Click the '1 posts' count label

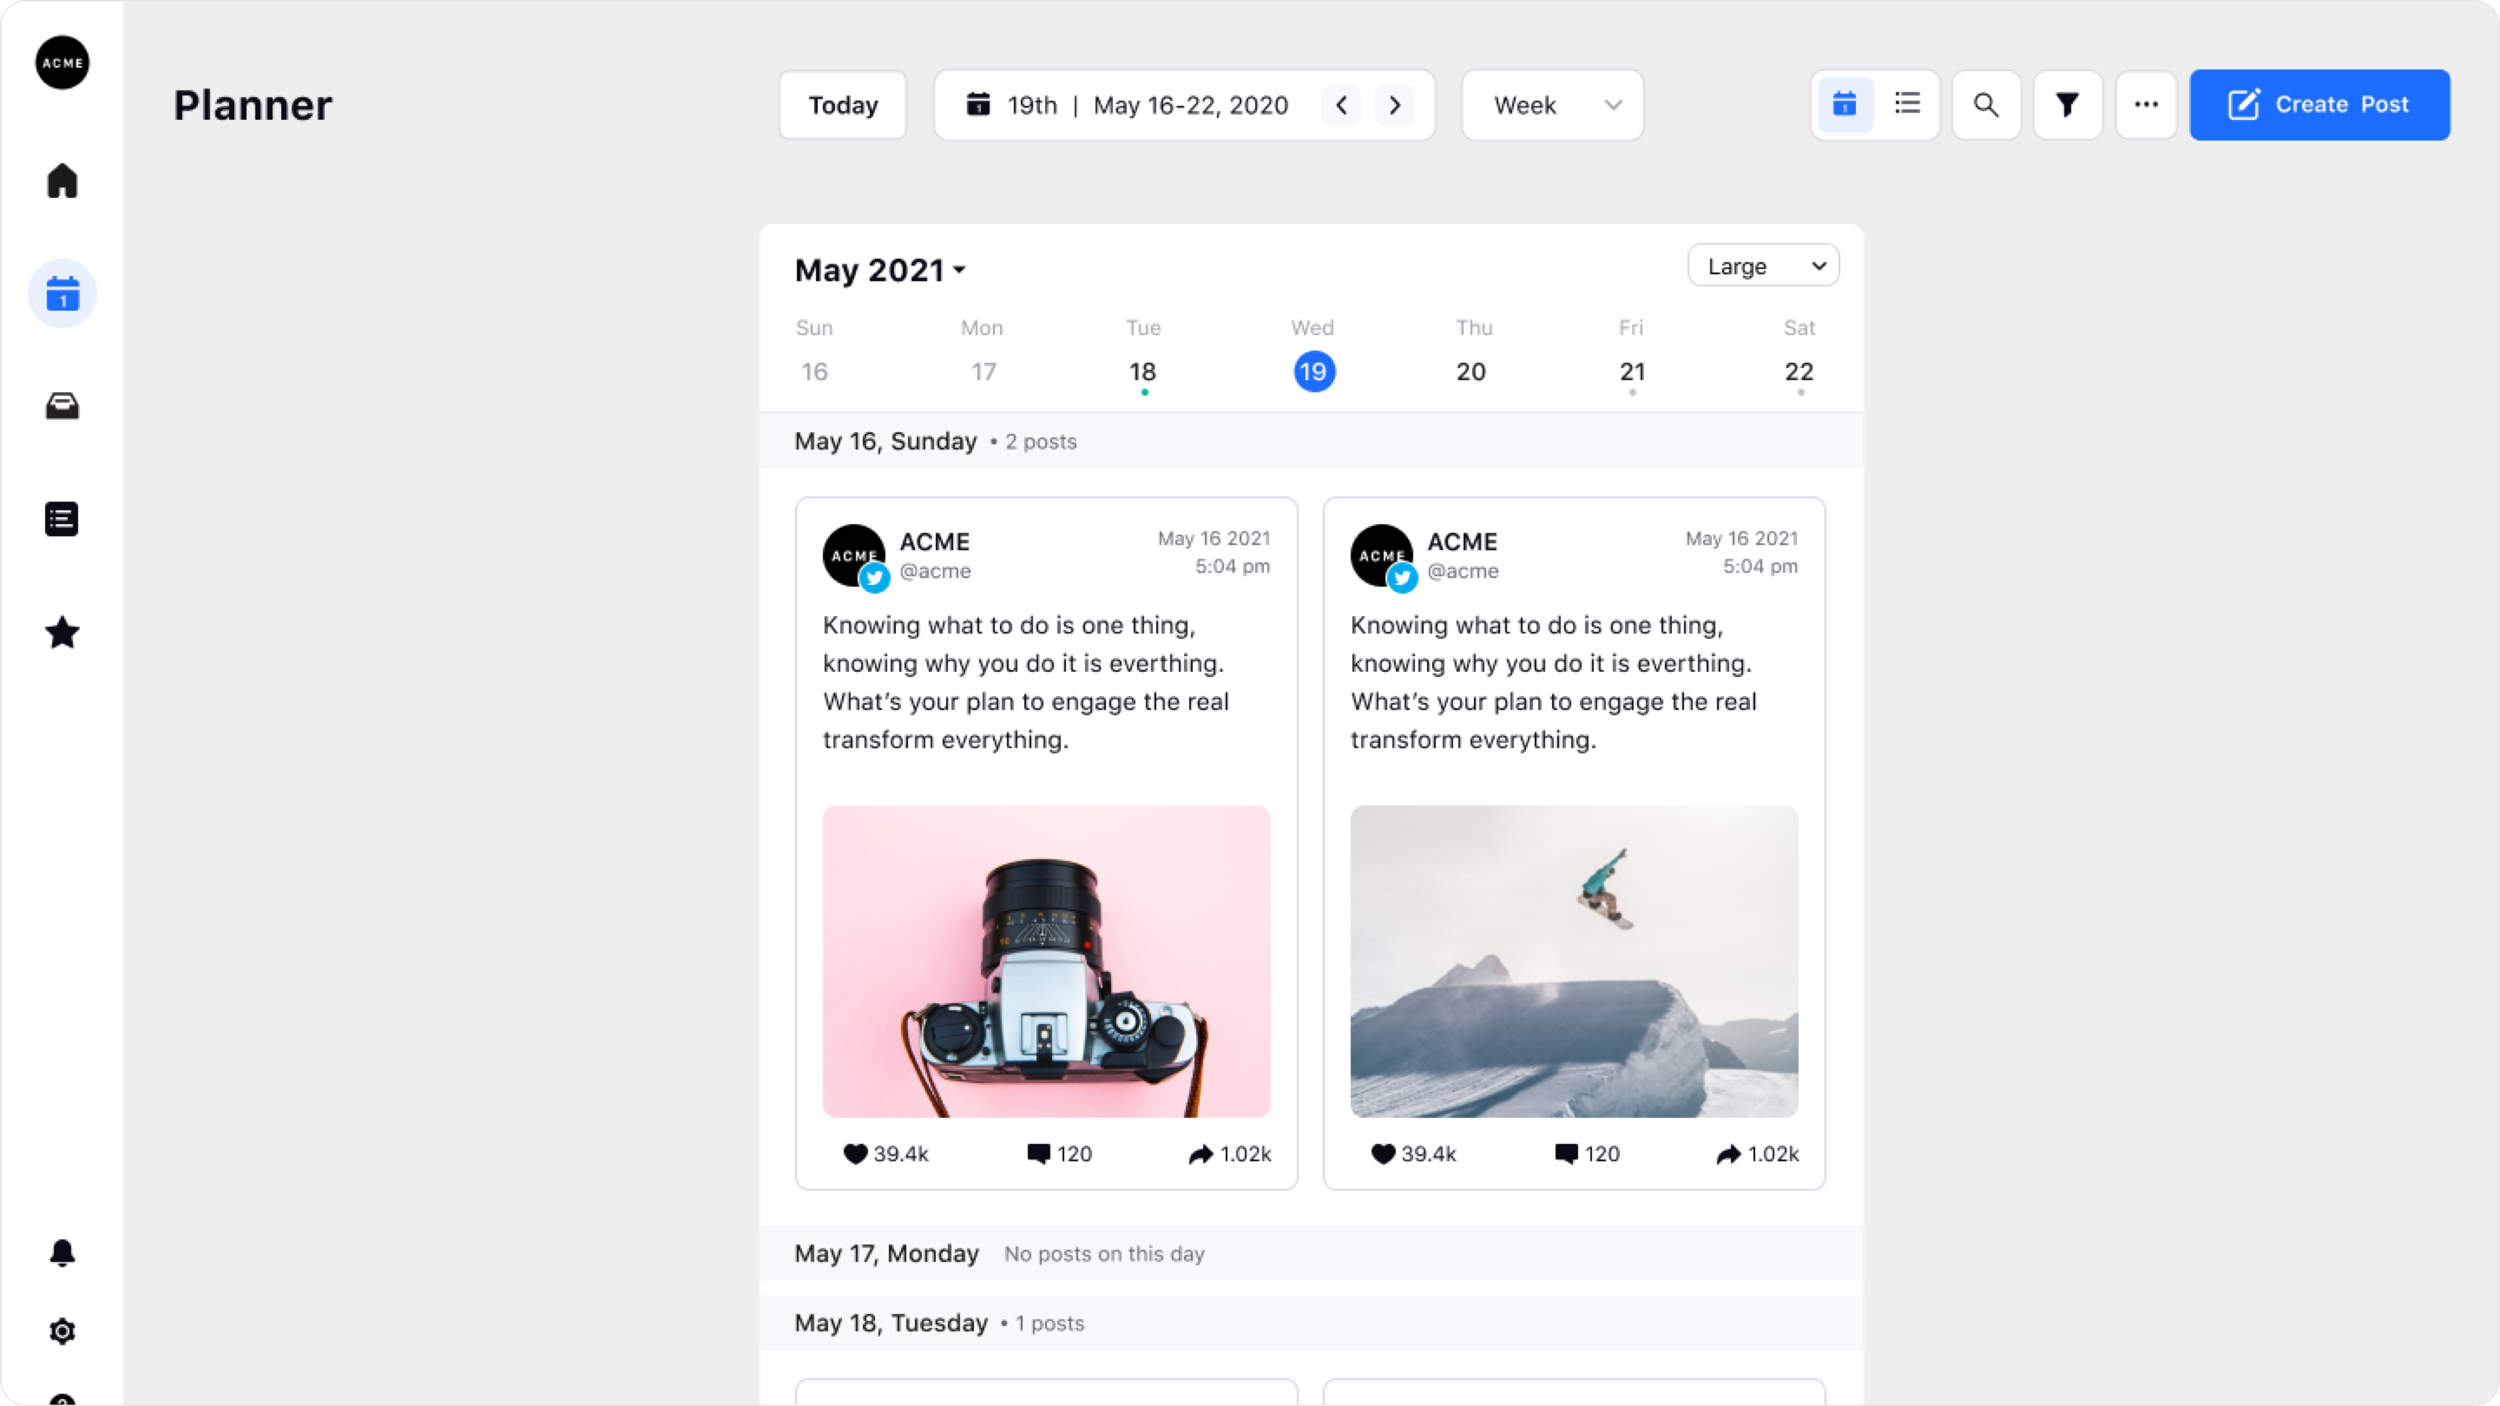[x=1049, y=1323]
